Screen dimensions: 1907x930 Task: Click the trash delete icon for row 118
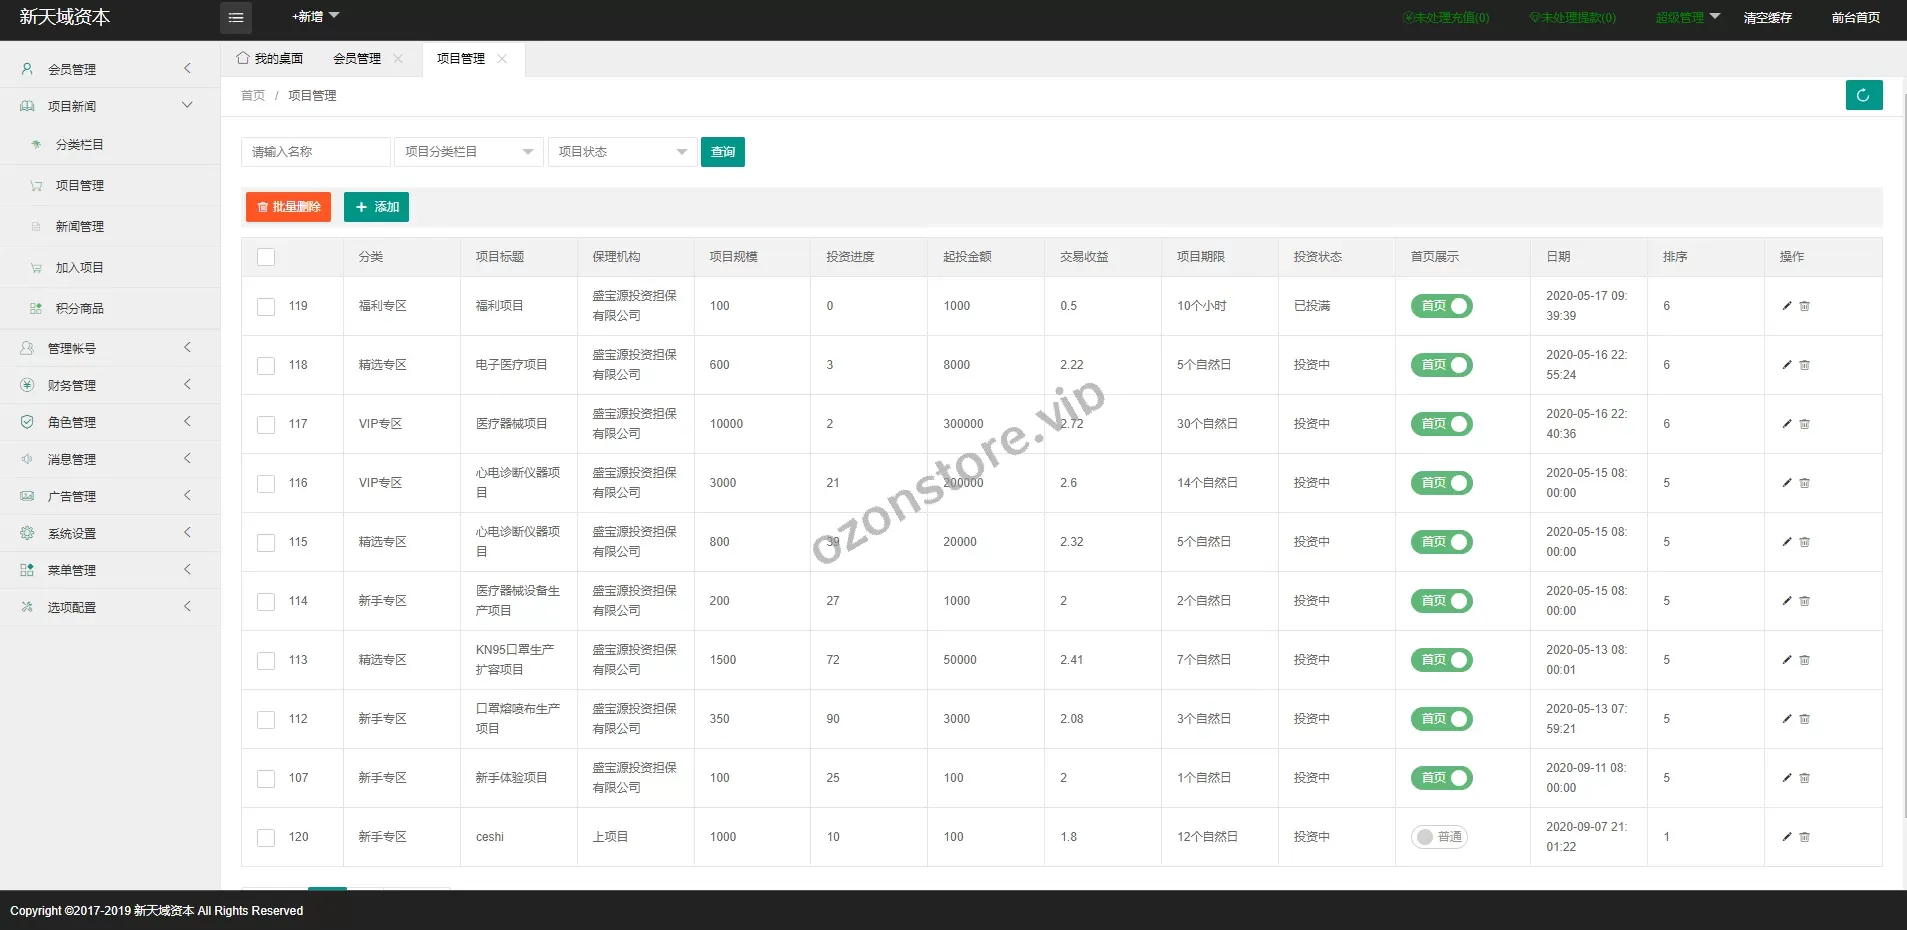tap(1805, 365)
